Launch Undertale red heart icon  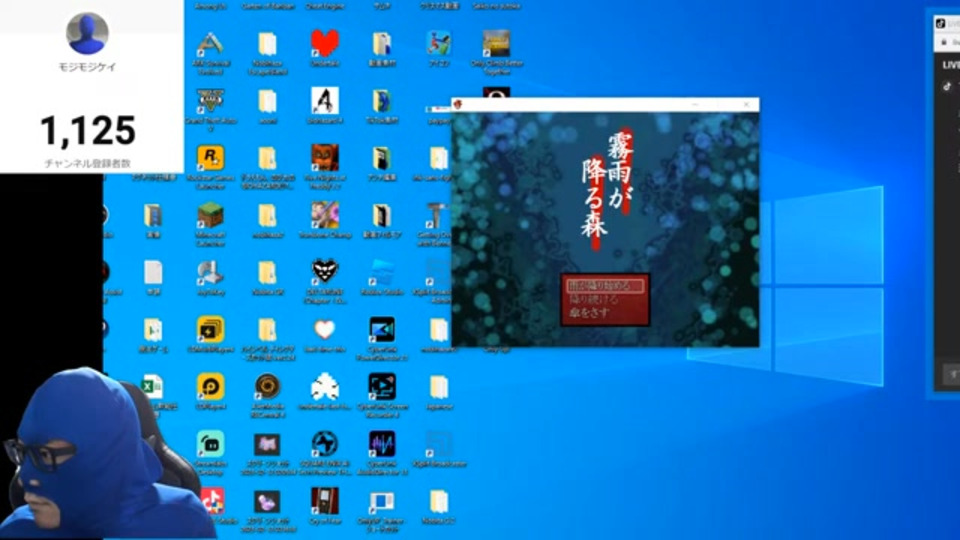[x=324, y=43]
